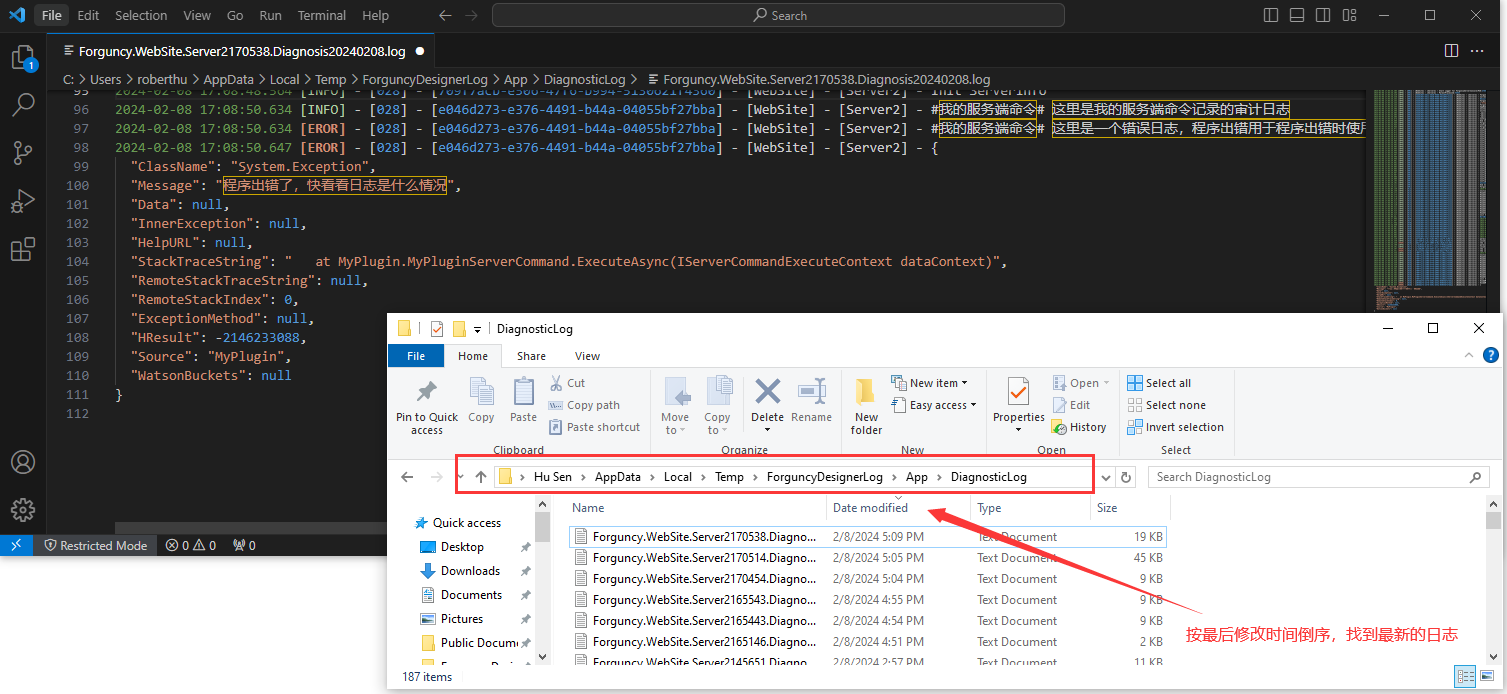Image resolution: width=1507 pixels, height=694 pixels.
Task: Open the File tab in File Explorer
Action: coord(416,356)
